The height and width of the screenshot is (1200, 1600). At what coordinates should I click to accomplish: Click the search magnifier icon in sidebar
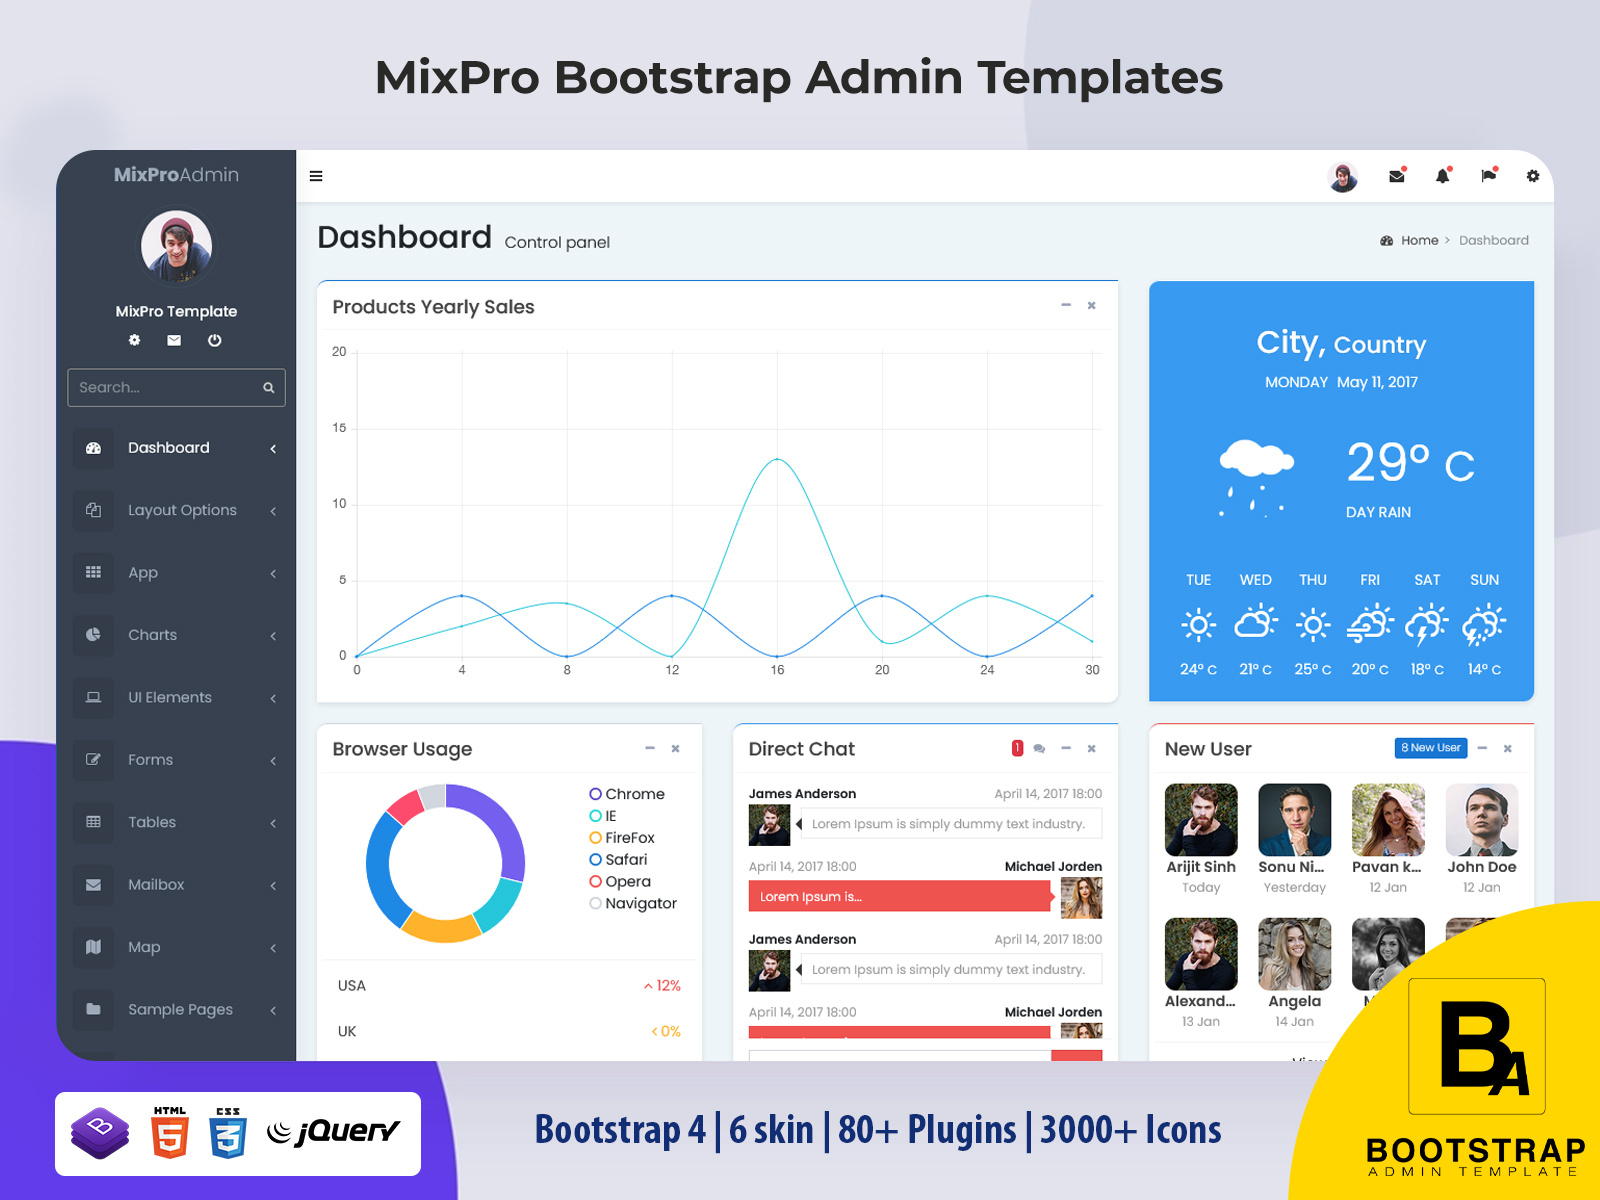tap(268, 388)
